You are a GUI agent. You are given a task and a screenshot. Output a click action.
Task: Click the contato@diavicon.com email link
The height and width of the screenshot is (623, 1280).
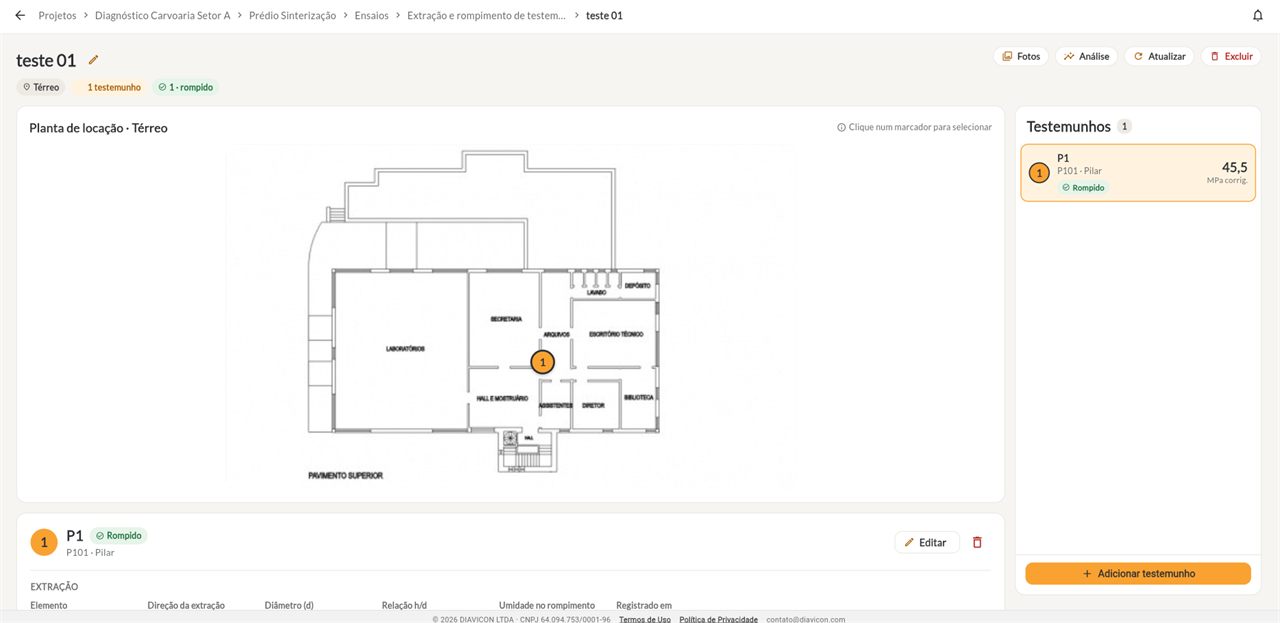point(806,619)
